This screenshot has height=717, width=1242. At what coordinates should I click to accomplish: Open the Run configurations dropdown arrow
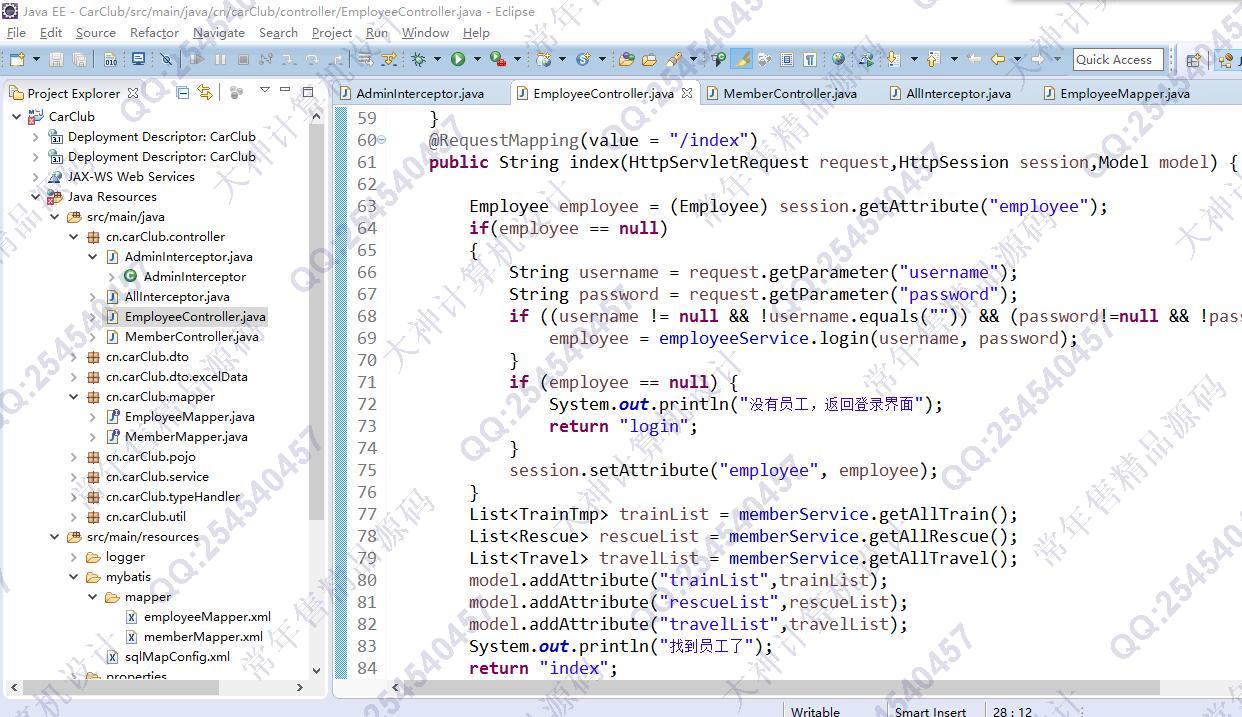pos(478,59)
